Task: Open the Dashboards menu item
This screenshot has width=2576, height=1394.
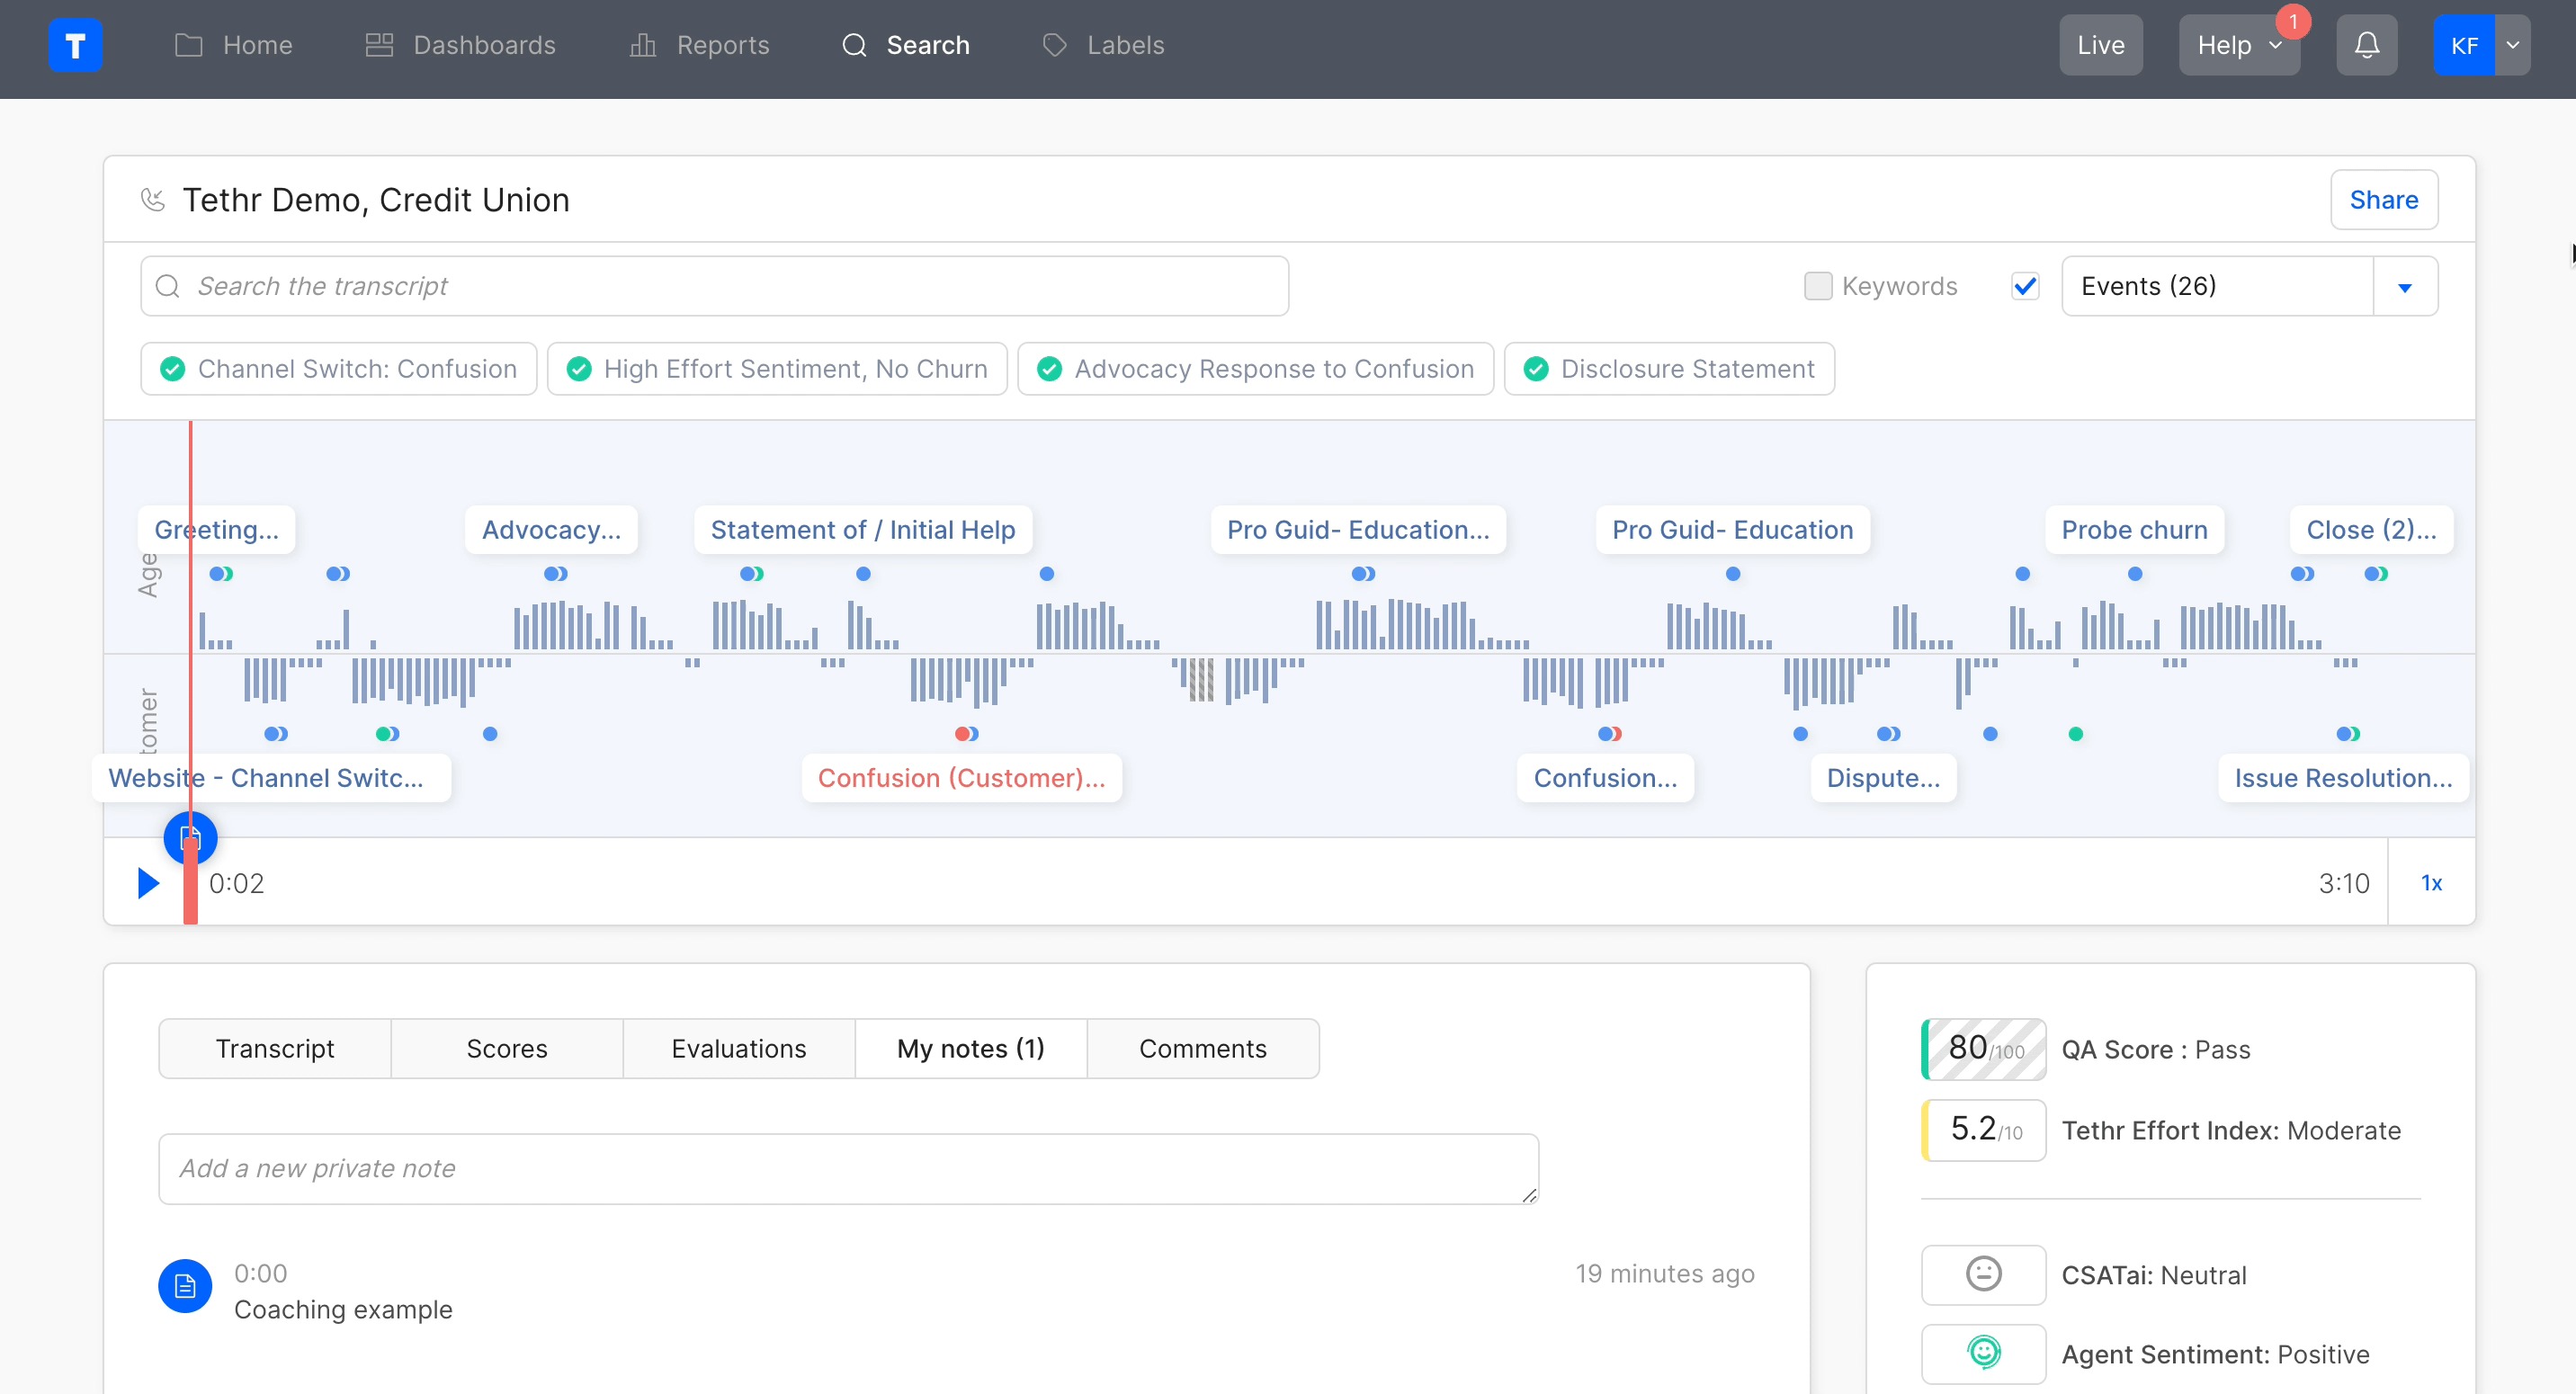Action: coord(460,45)
